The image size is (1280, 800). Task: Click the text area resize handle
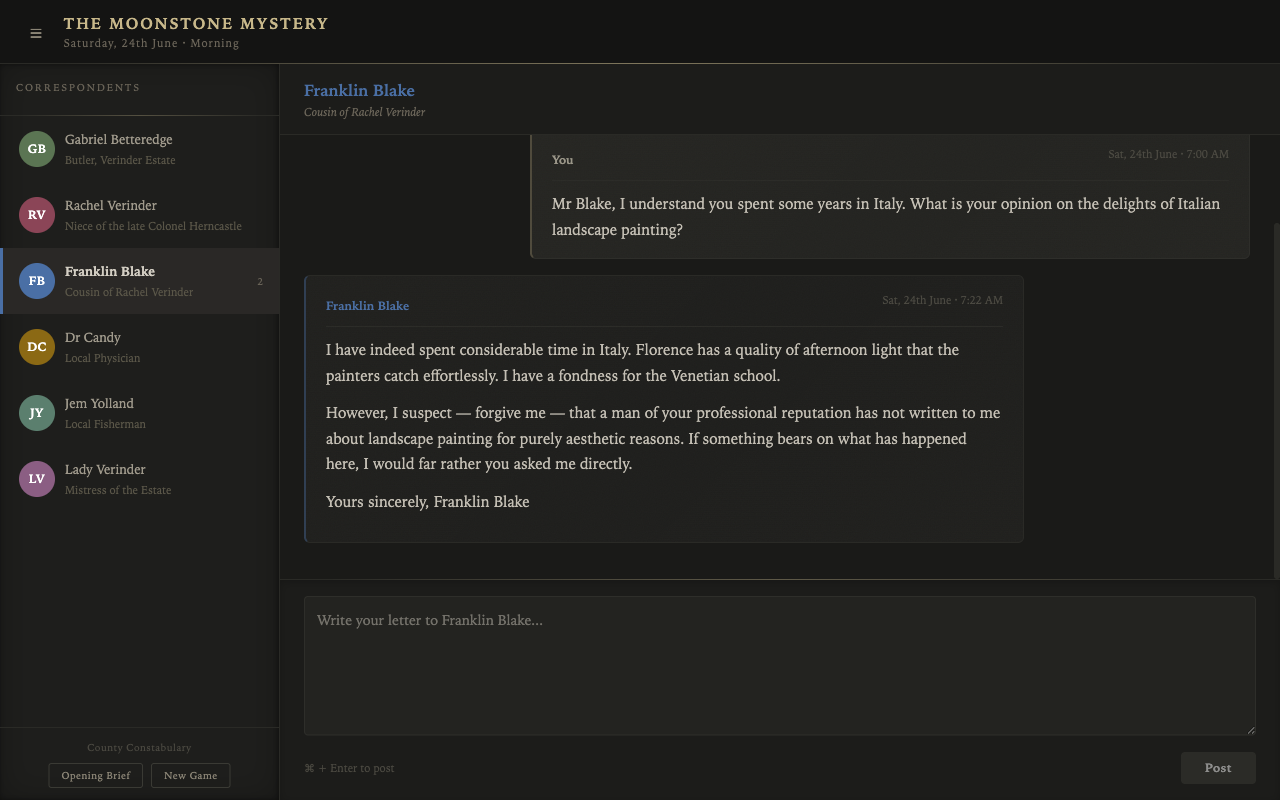tap(1250, 730)
